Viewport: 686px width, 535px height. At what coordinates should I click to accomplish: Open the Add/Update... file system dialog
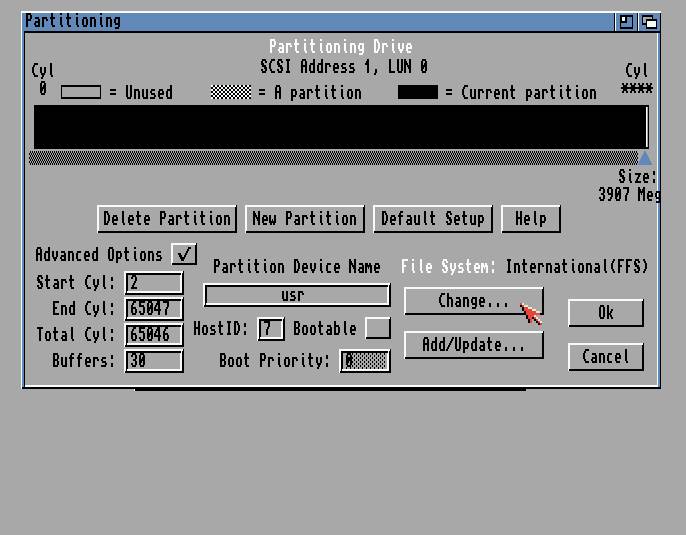click(x=473, y=345)
